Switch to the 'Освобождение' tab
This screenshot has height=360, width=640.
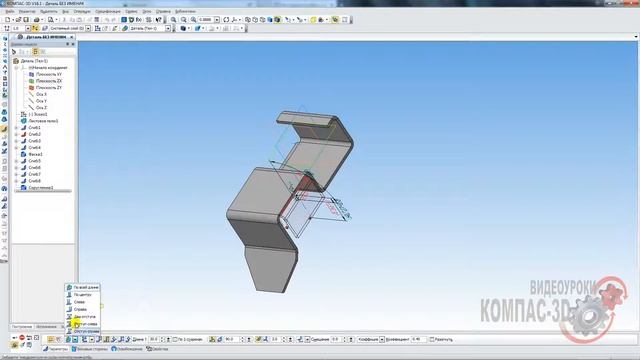(127, 349)
